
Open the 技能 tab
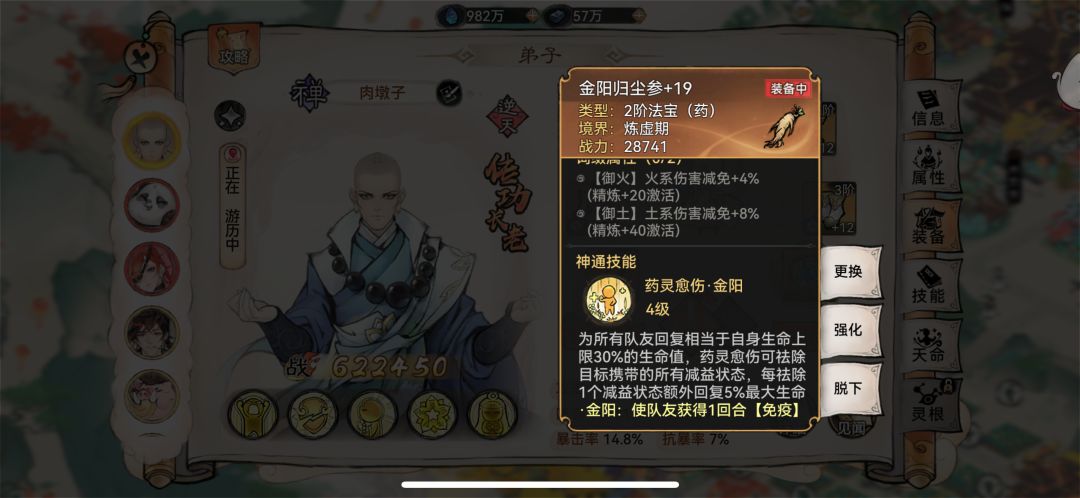click(x=928, y=285)
